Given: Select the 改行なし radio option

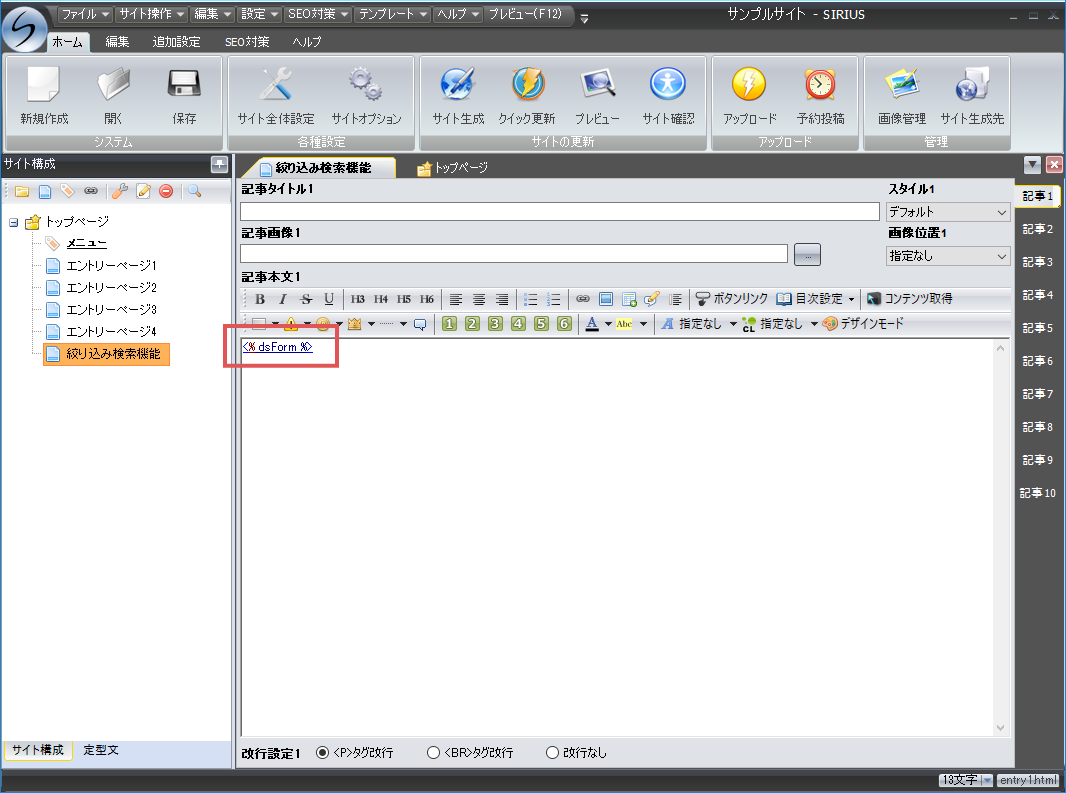Looking at the screenshot, I should 552,752.
